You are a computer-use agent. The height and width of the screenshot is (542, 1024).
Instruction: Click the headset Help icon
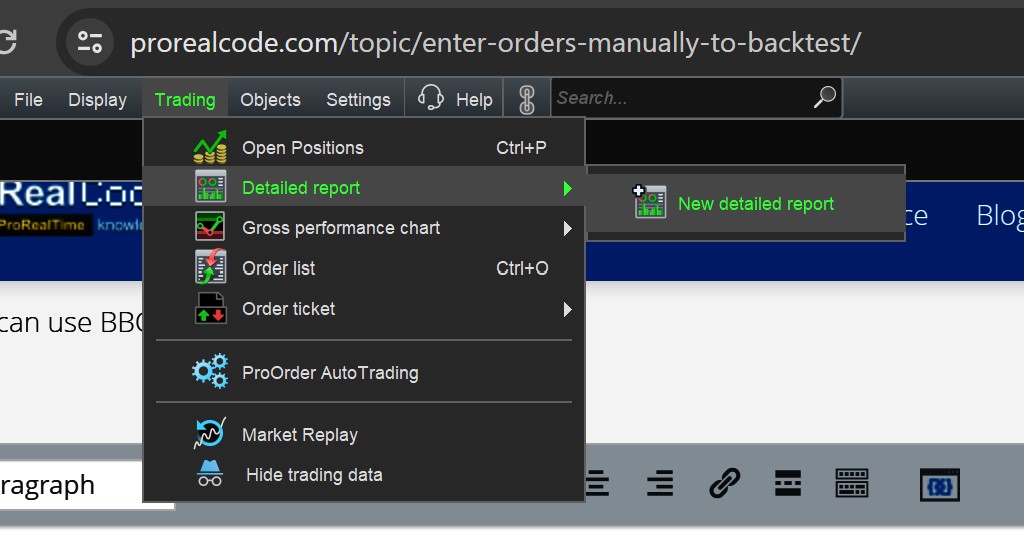coord(431,98)
